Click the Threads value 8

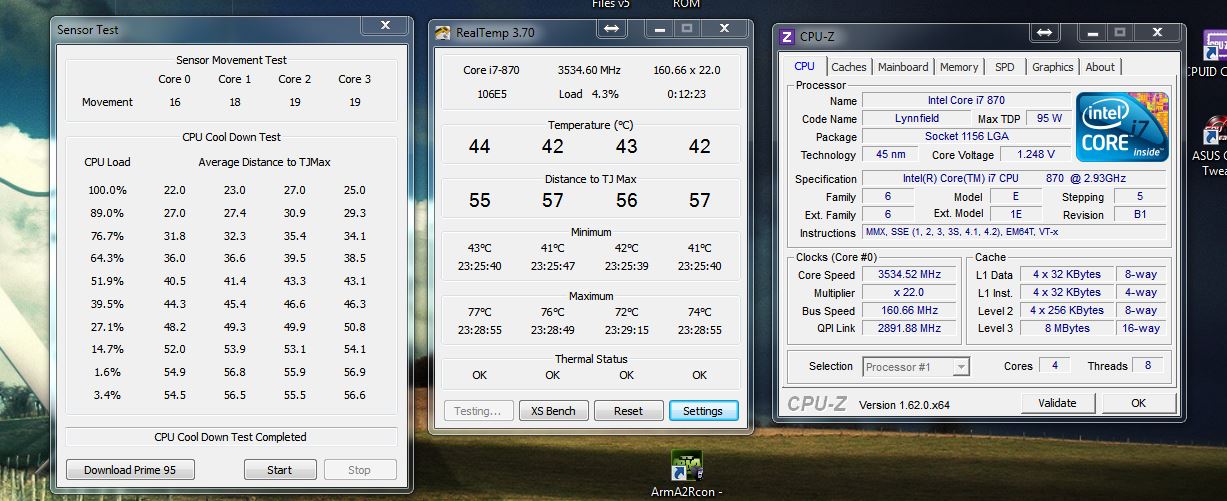click(x=1148, y=366)
